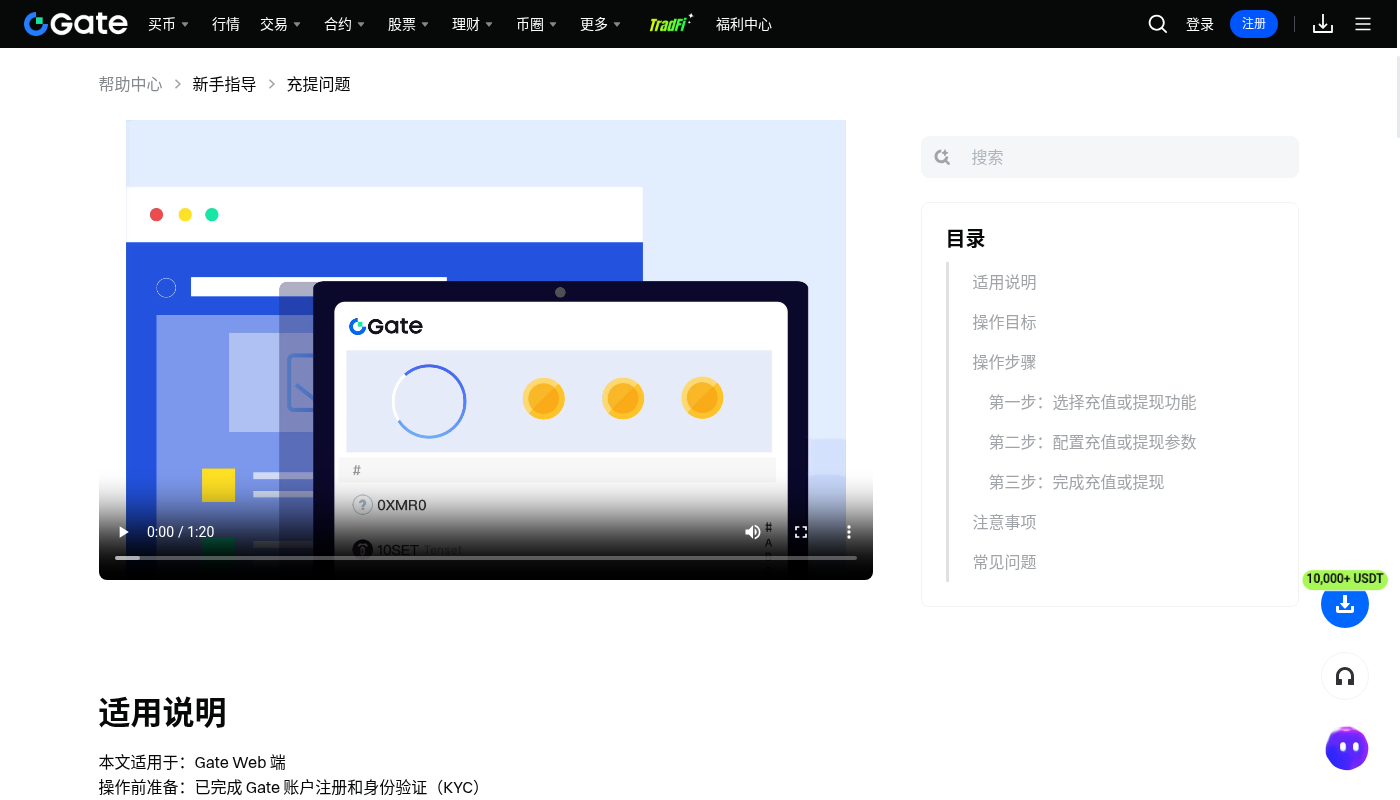Go to 充提问题 breadcrumb
This screenshot has height=800, width=1400.
pyautogui.click(x=319, y=84)
